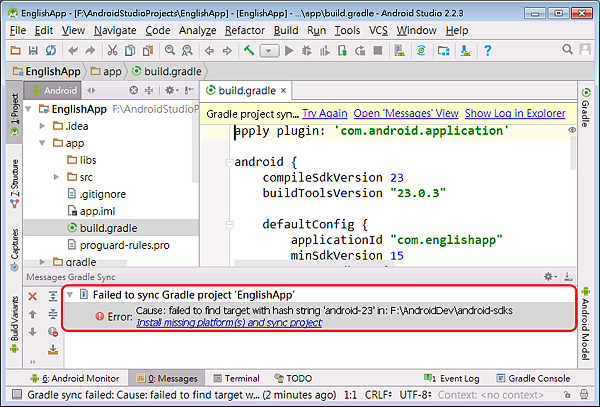Open Project panel gear settings menu
The width and height of the screenshot is (600, 407).
[x=171, y=90]
